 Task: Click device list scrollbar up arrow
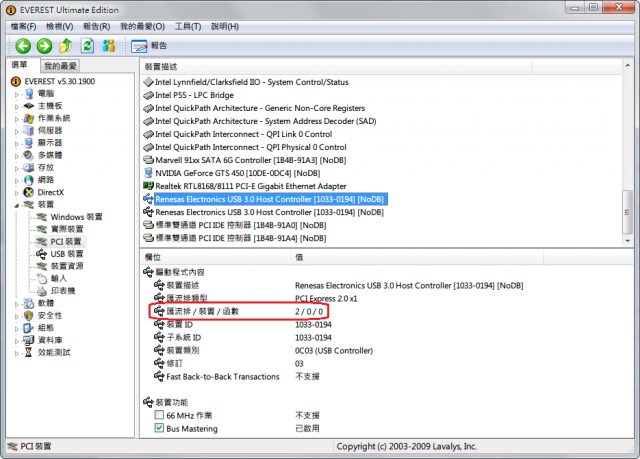(x=628, y=65)
